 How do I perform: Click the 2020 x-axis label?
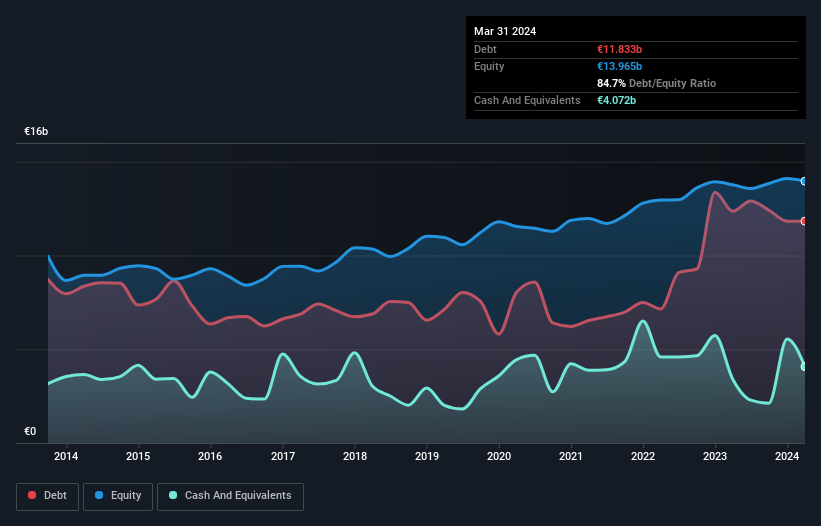pos(499,456)
